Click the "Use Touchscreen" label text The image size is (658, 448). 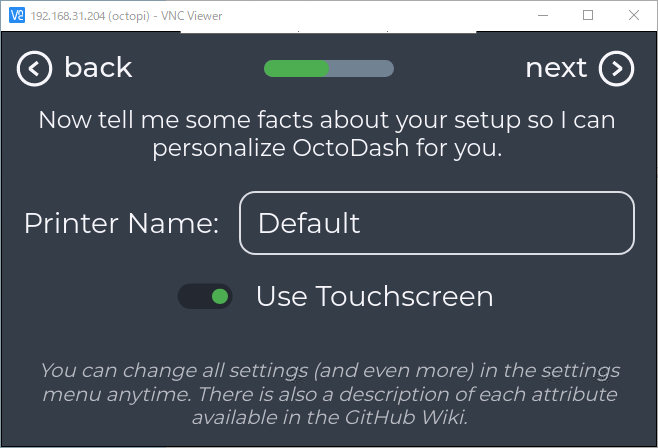click(x=375, y=296)
